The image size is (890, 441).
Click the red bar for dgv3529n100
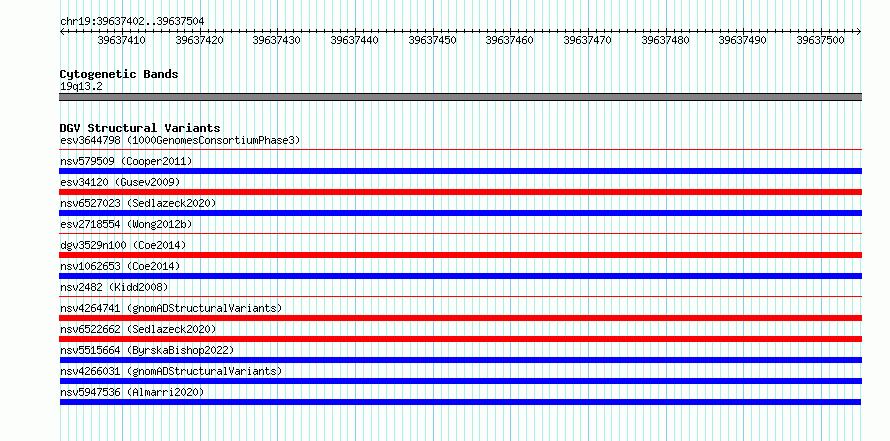[460, 255]
